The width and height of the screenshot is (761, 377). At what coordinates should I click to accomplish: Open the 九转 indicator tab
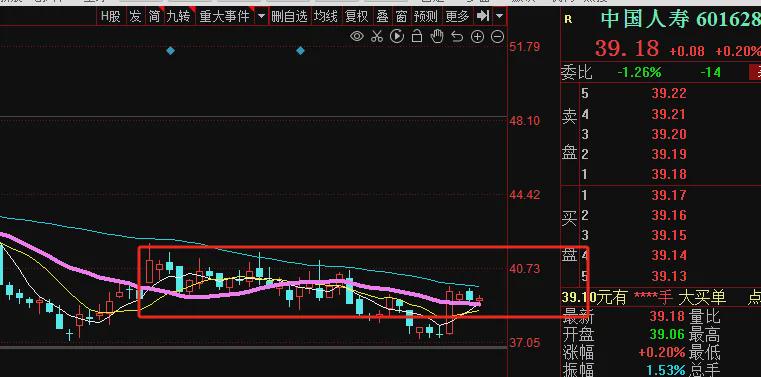pyautogui.click(x=178, y=16)
